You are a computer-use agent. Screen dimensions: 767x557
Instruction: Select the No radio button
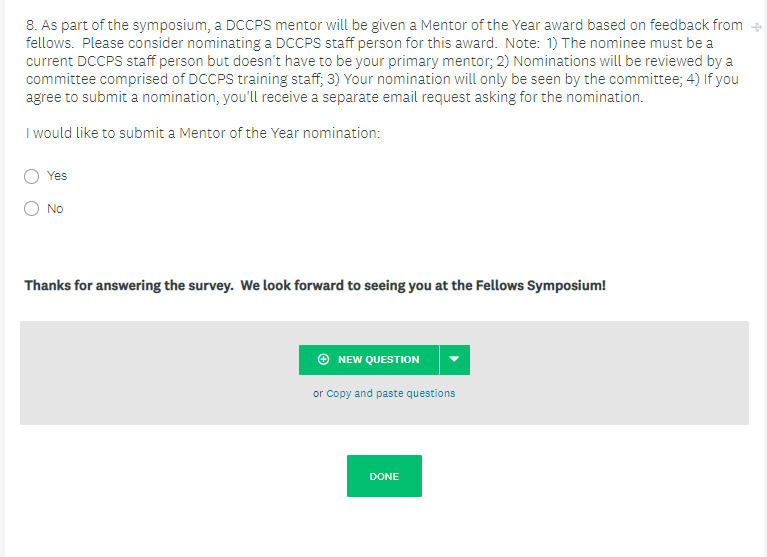pyautogui.click(x=31, y=209)
